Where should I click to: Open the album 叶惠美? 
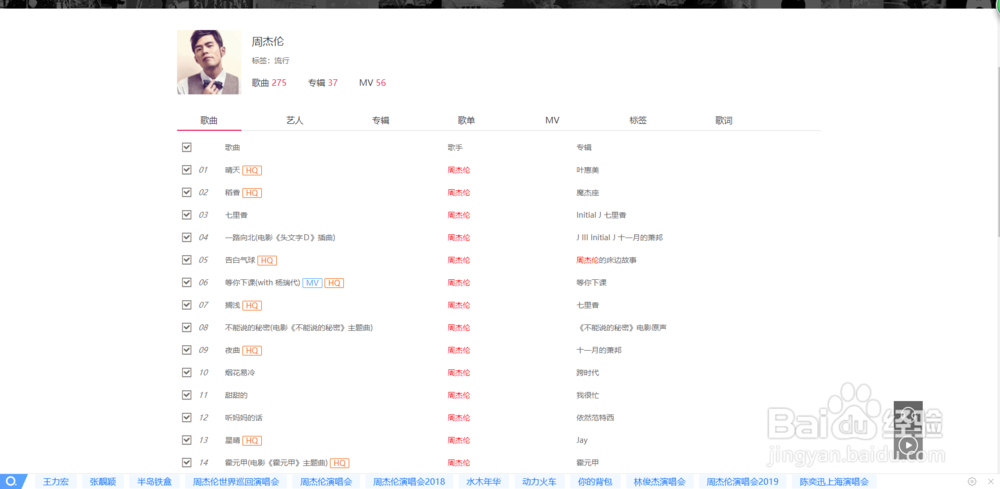587,170
